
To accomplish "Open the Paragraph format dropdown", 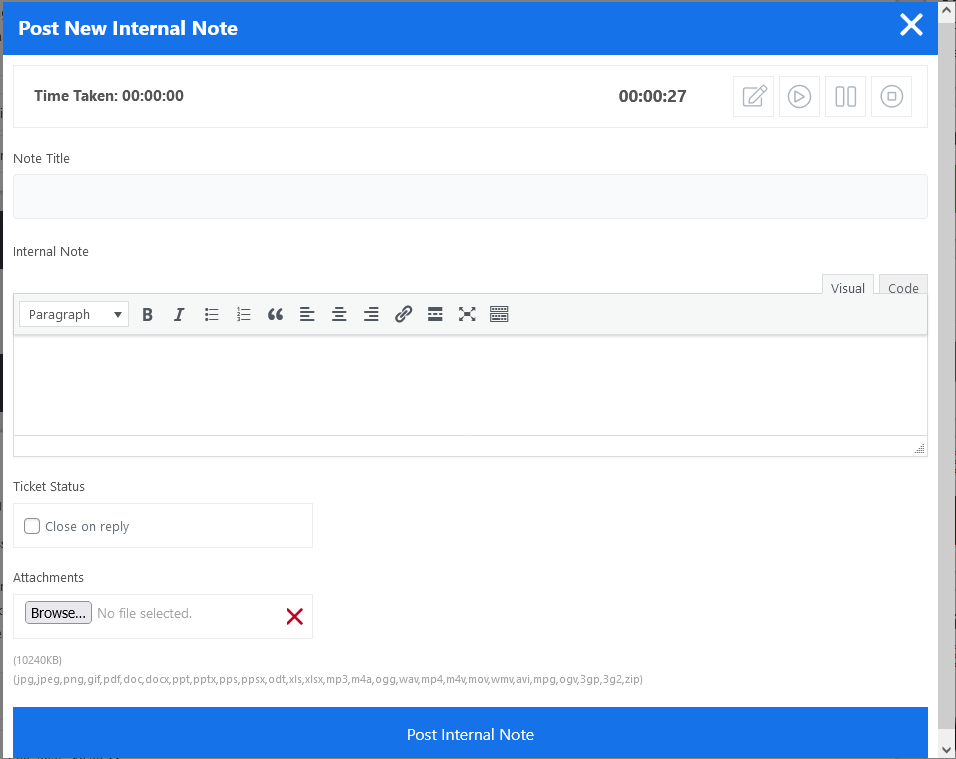I will (x=74, y=314).
